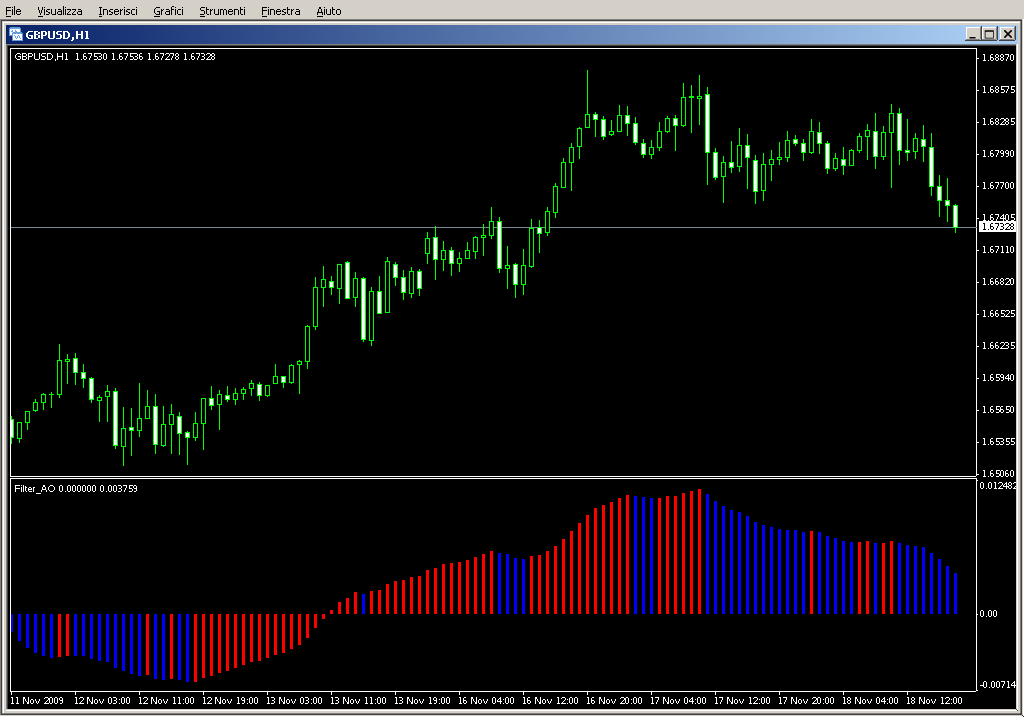Open the Finestra menu
1024x717 pixels.
[280, 11]
